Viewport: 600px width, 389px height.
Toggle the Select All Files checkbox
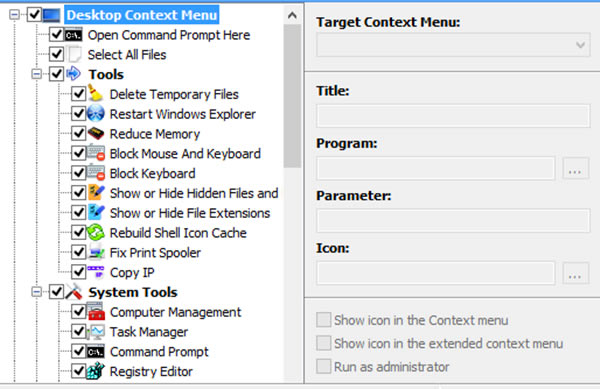(x=57, y=54)
